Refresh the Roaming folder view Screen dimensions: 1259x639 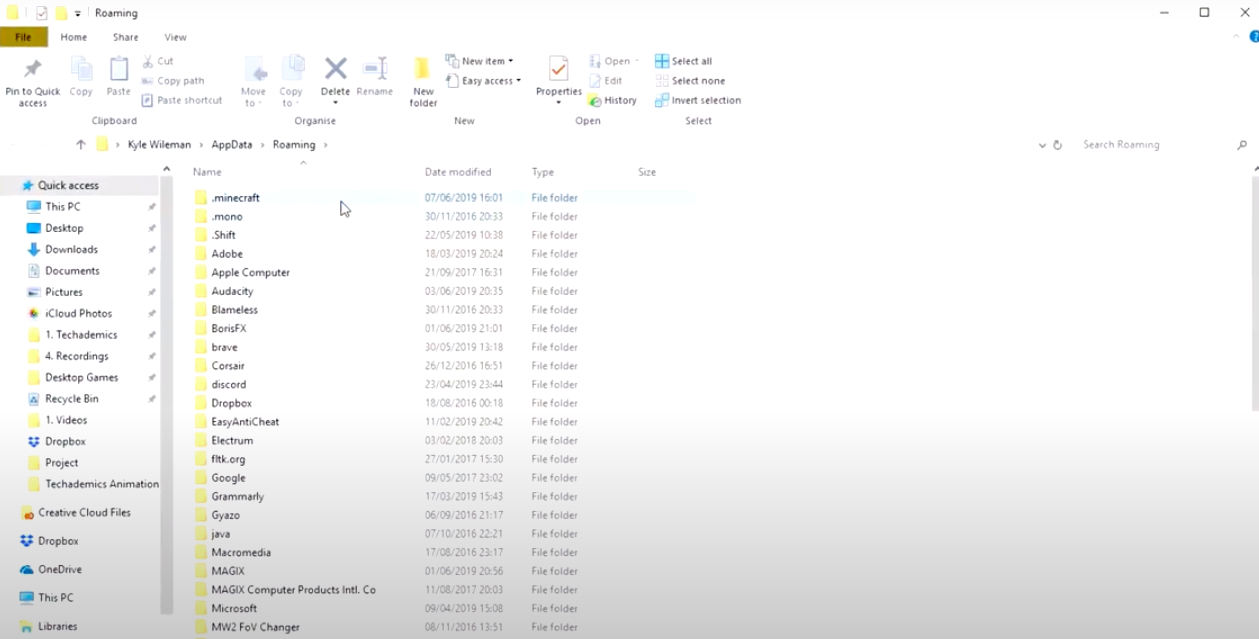tap(1057, 145)
